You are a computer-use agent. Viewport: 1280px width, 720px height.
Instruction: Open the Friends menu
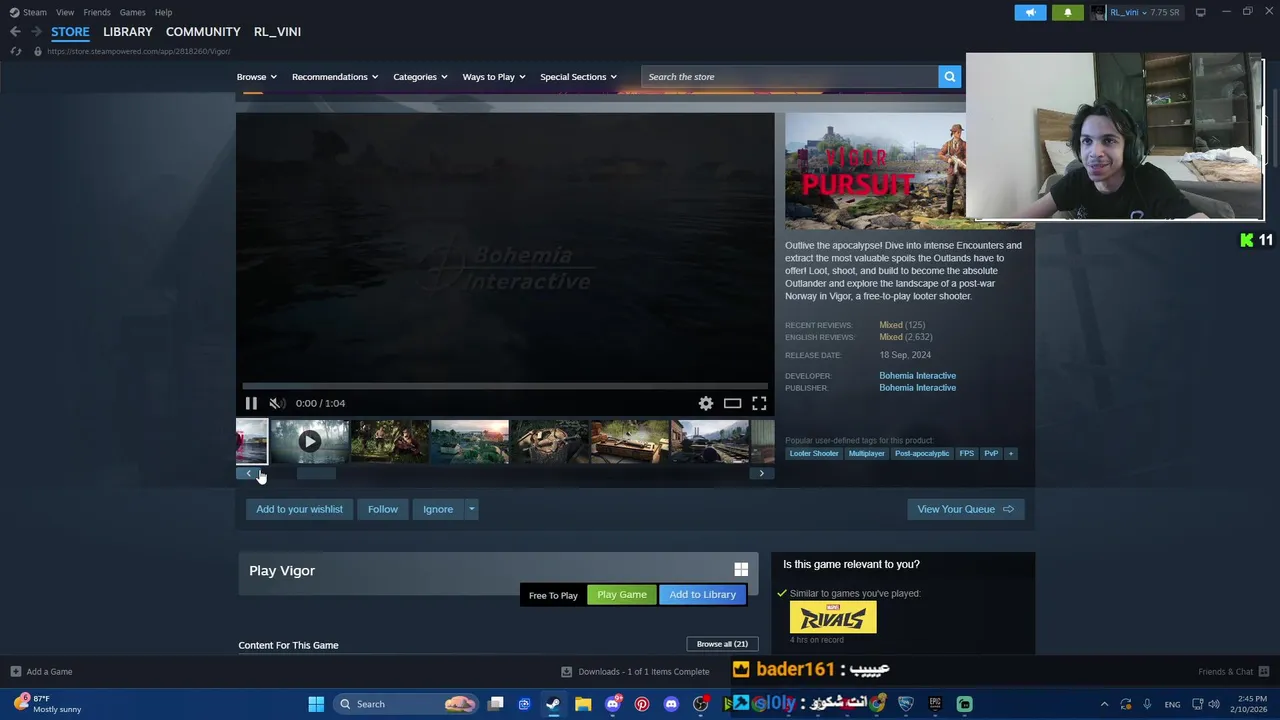(x=97, y=12)
